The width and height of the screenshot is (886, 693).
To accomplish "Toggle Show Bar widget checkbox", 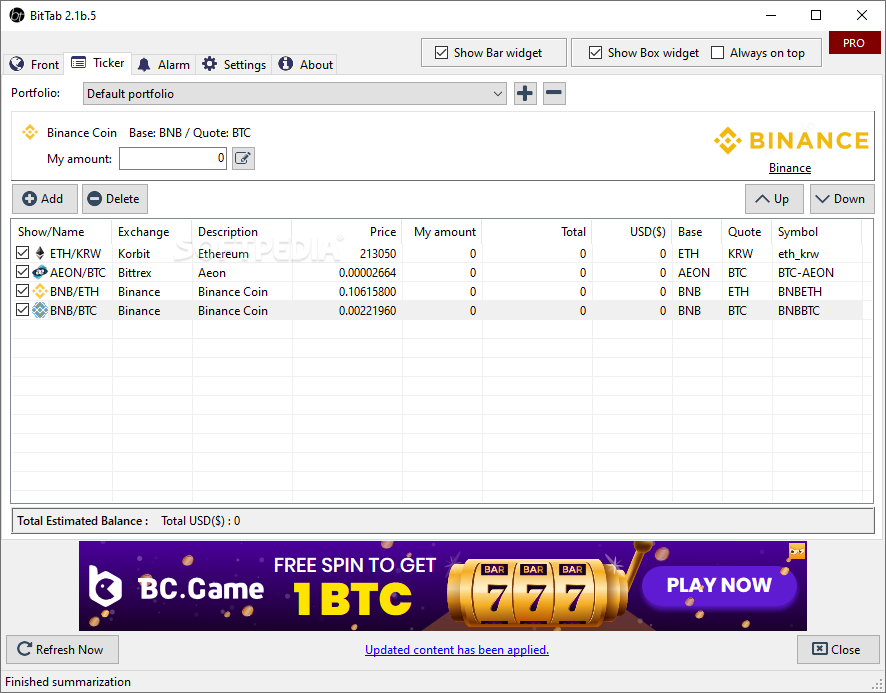I will (441, 53).
